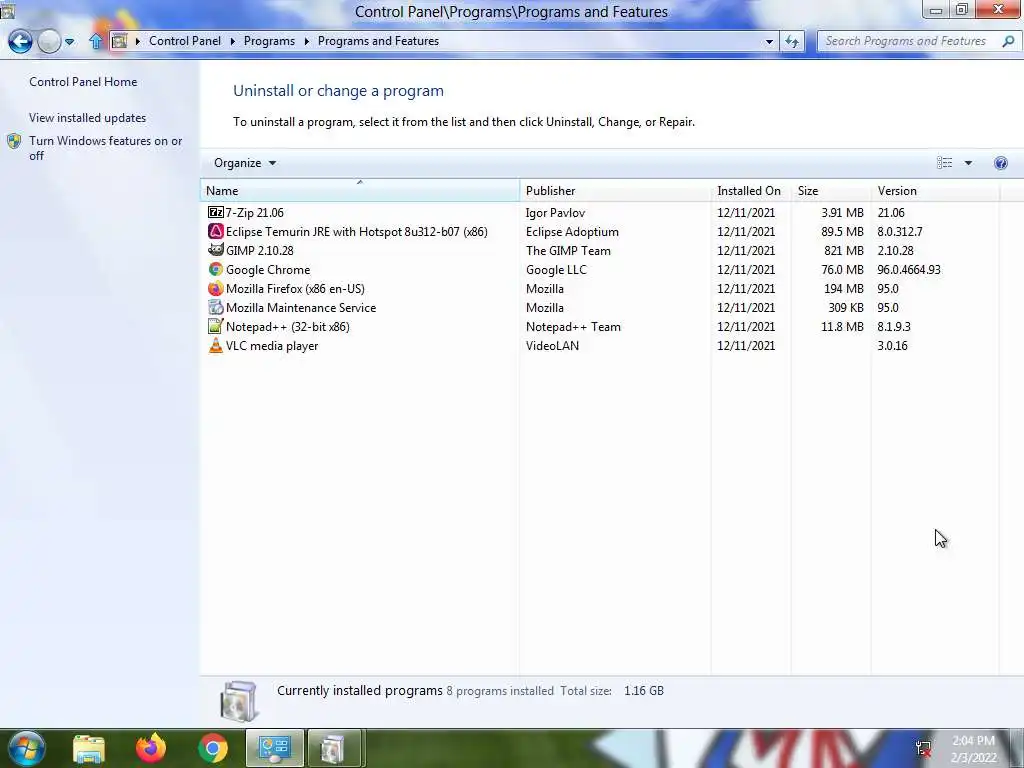Navigate to Control Panel breadcrumb
The height and width of the screenshot is (768, 1024).
185,41
